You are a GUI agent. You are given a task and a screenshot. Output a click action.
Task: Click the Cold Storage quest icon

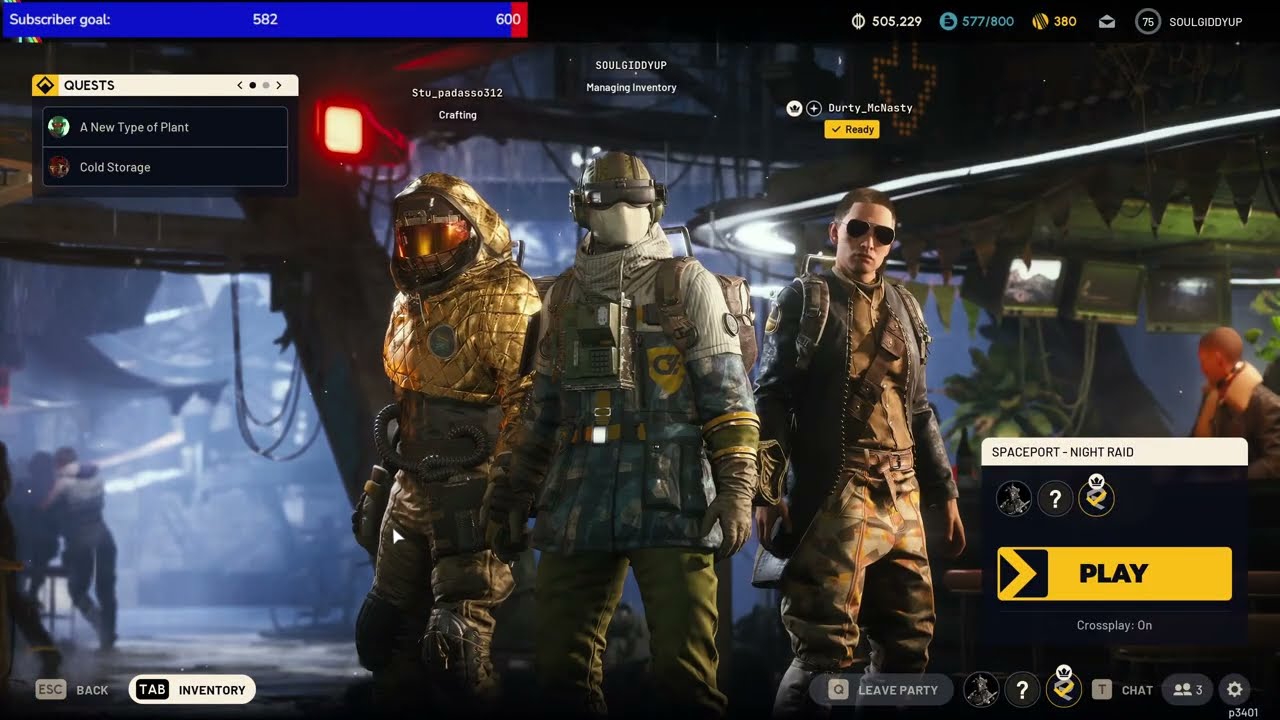[x=59, y=167]
